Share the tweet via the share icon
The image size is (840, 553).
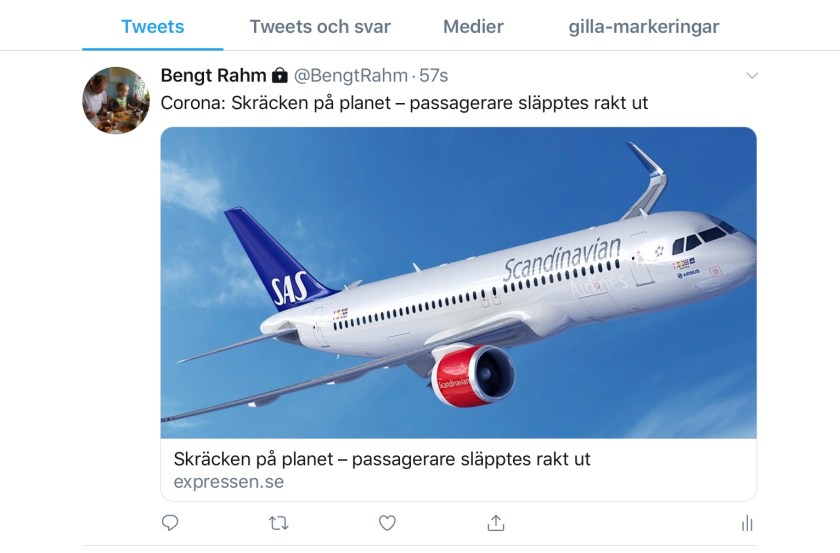495,522
